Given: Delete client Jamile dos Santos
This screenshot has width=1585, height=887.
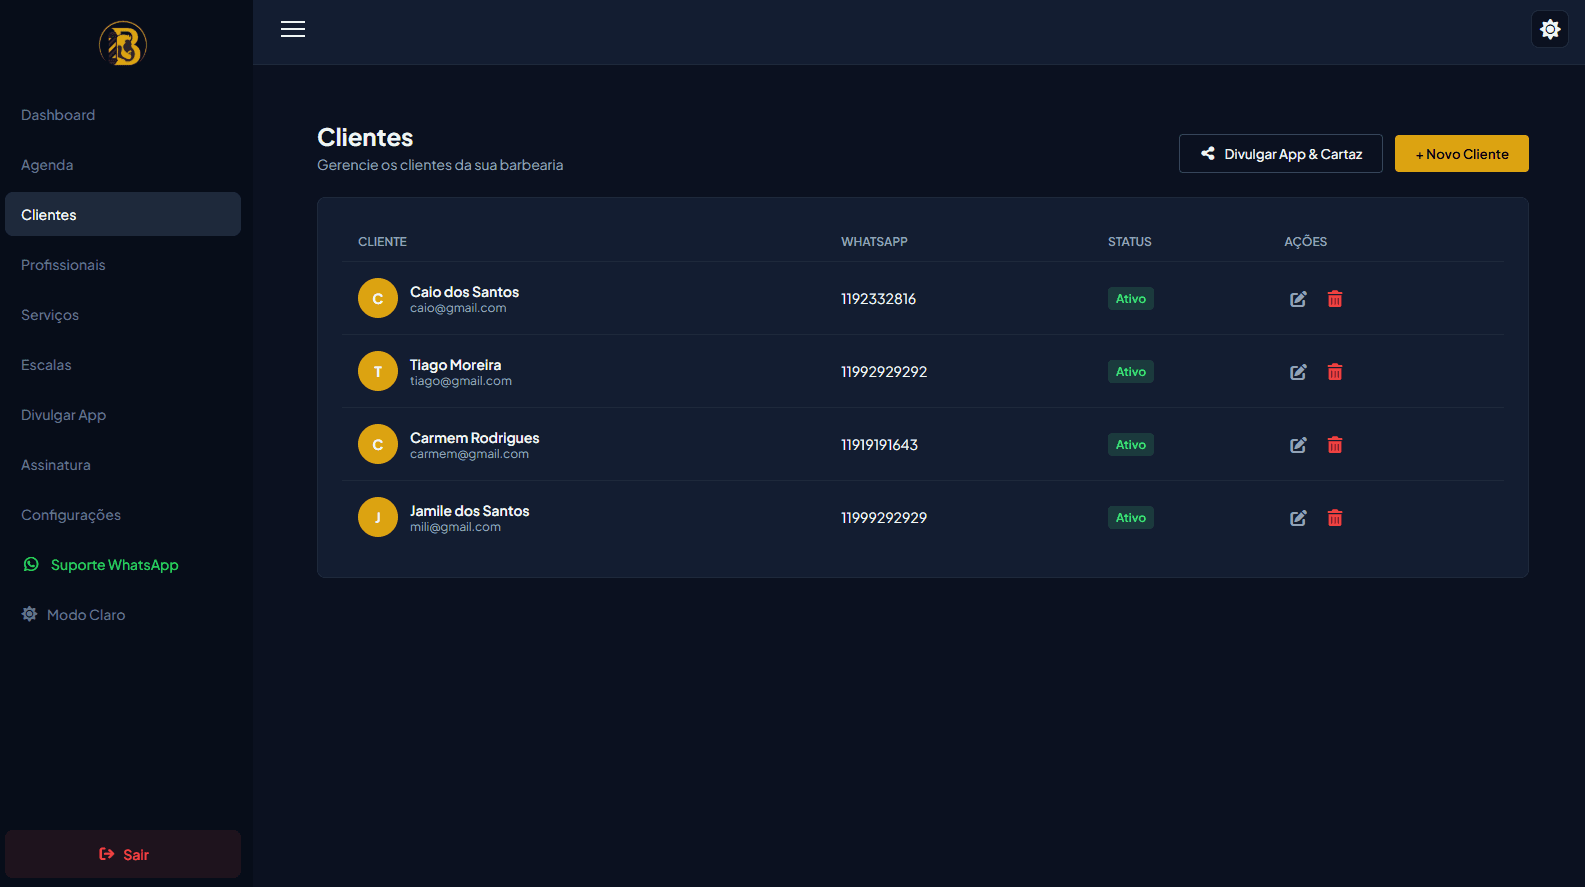Looking at the screenshot, I should click(x=1335, y=518).
